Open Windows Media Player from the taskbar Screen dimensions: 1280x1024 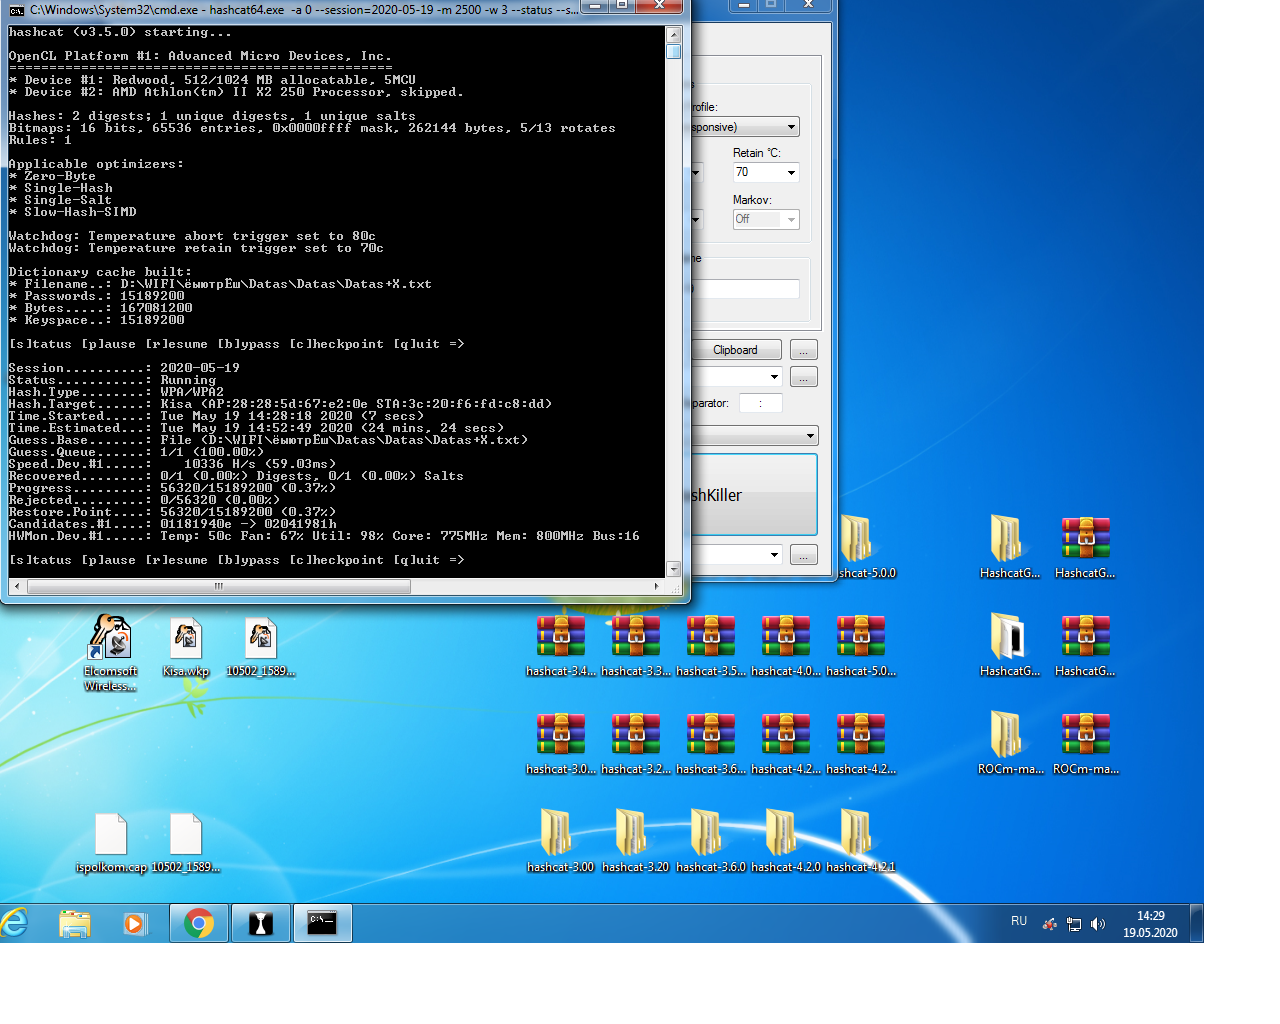[135, 923]
